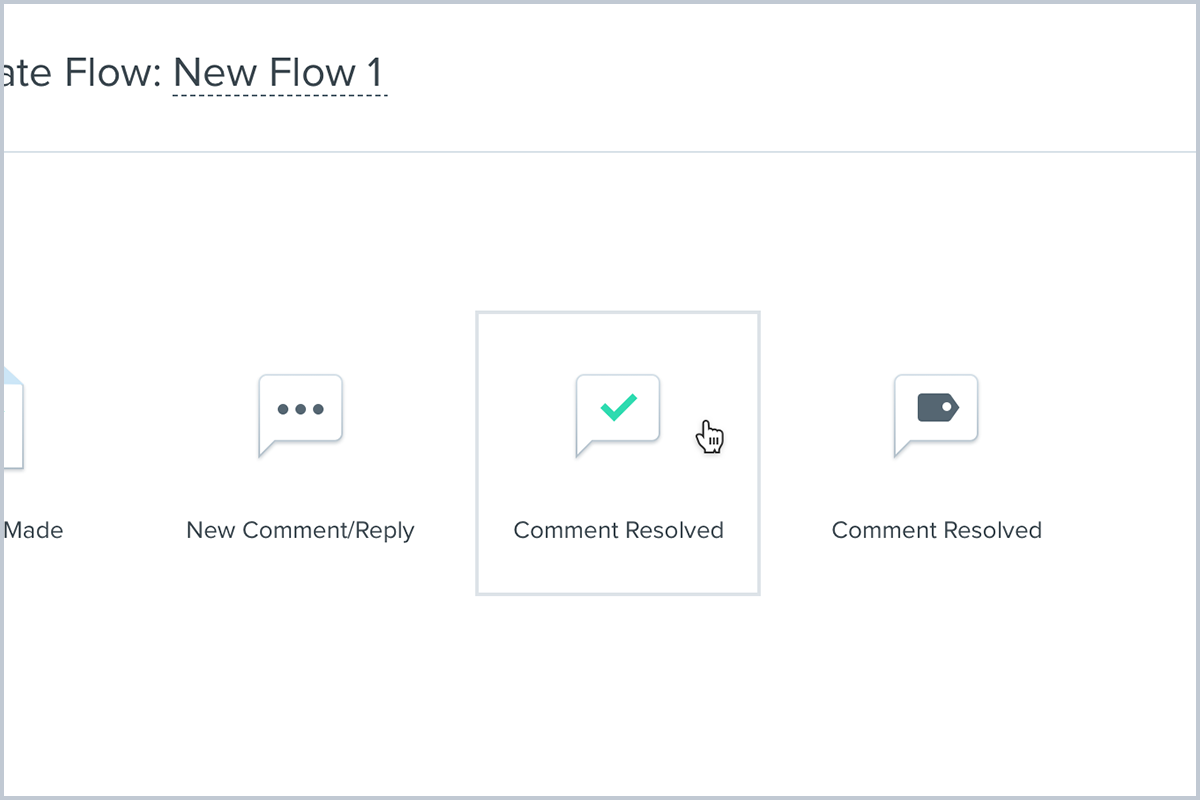This screenshot has height=800, width=1200.
Task: Click the three dots inside the comment bubble
Action: tap(300, 409)
